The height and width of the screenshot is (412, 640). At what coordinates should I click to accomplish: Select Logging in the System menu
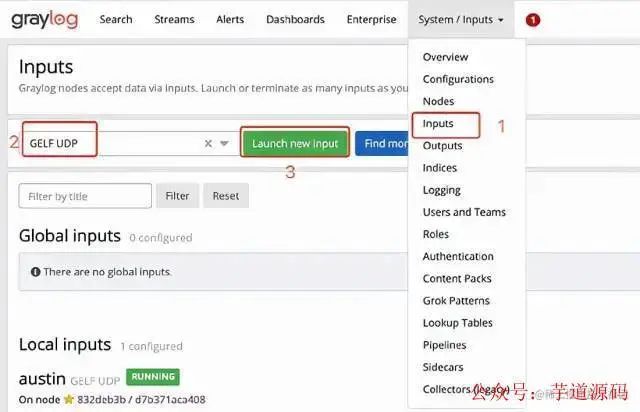442,190
